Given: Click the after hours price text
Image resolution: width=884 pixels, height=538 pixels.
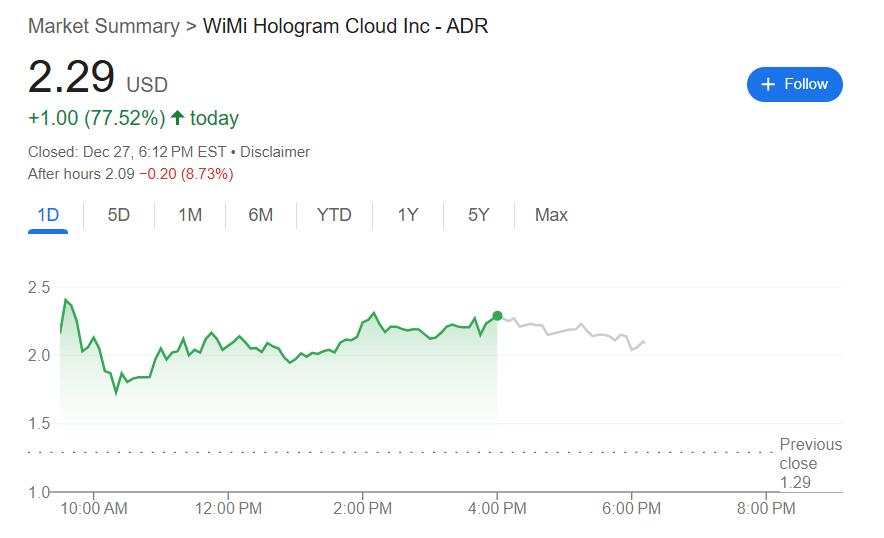Looking at the screenshot, I should tap(130, 174).
